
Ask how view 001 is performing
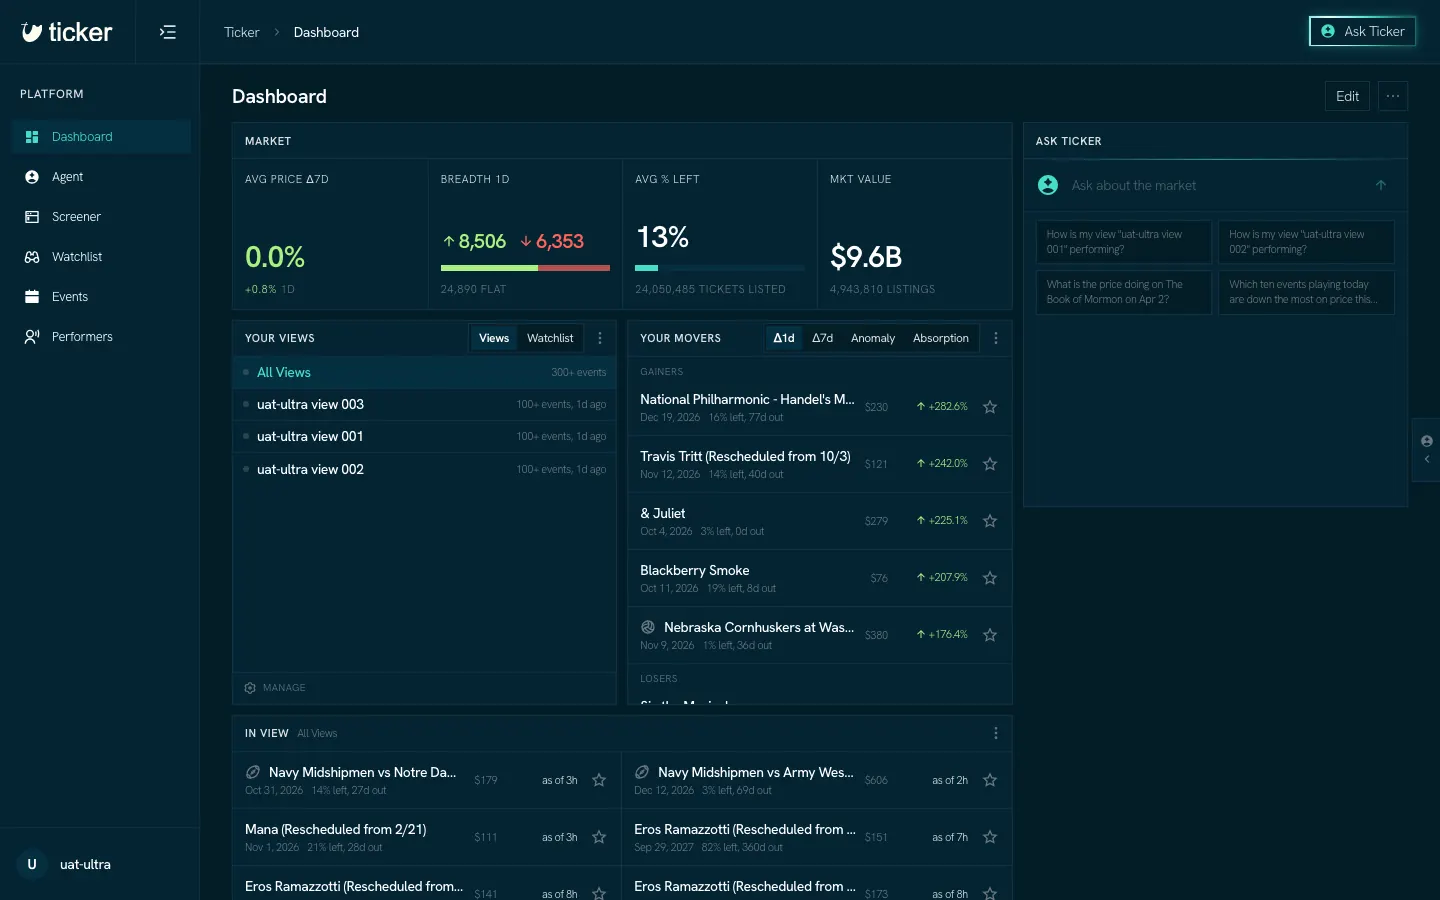[1124, 242]
